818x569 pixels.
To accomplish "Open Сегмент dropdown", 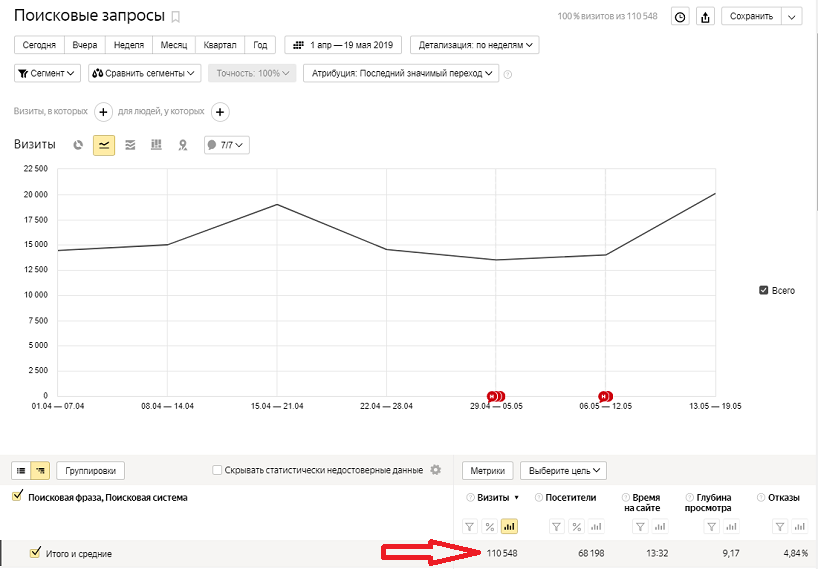I will pos(47,73).
